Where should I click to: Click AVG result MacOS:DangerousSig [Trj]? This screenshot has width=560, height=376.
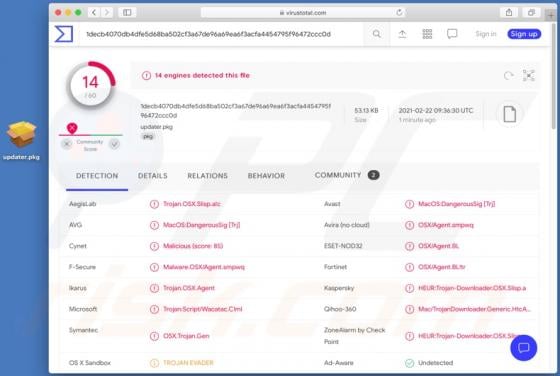(x=201, y=225)
